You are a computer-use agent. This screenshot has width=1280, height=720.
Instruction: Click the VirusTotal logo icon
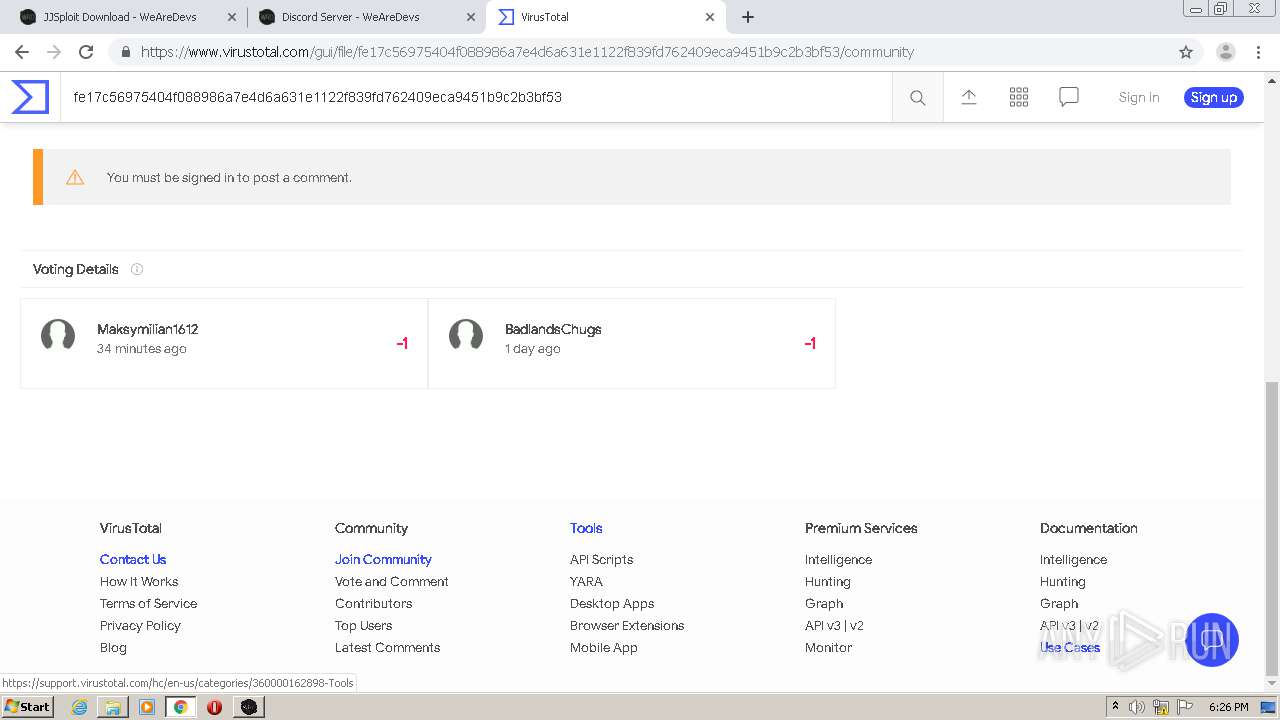coord(30,97)
